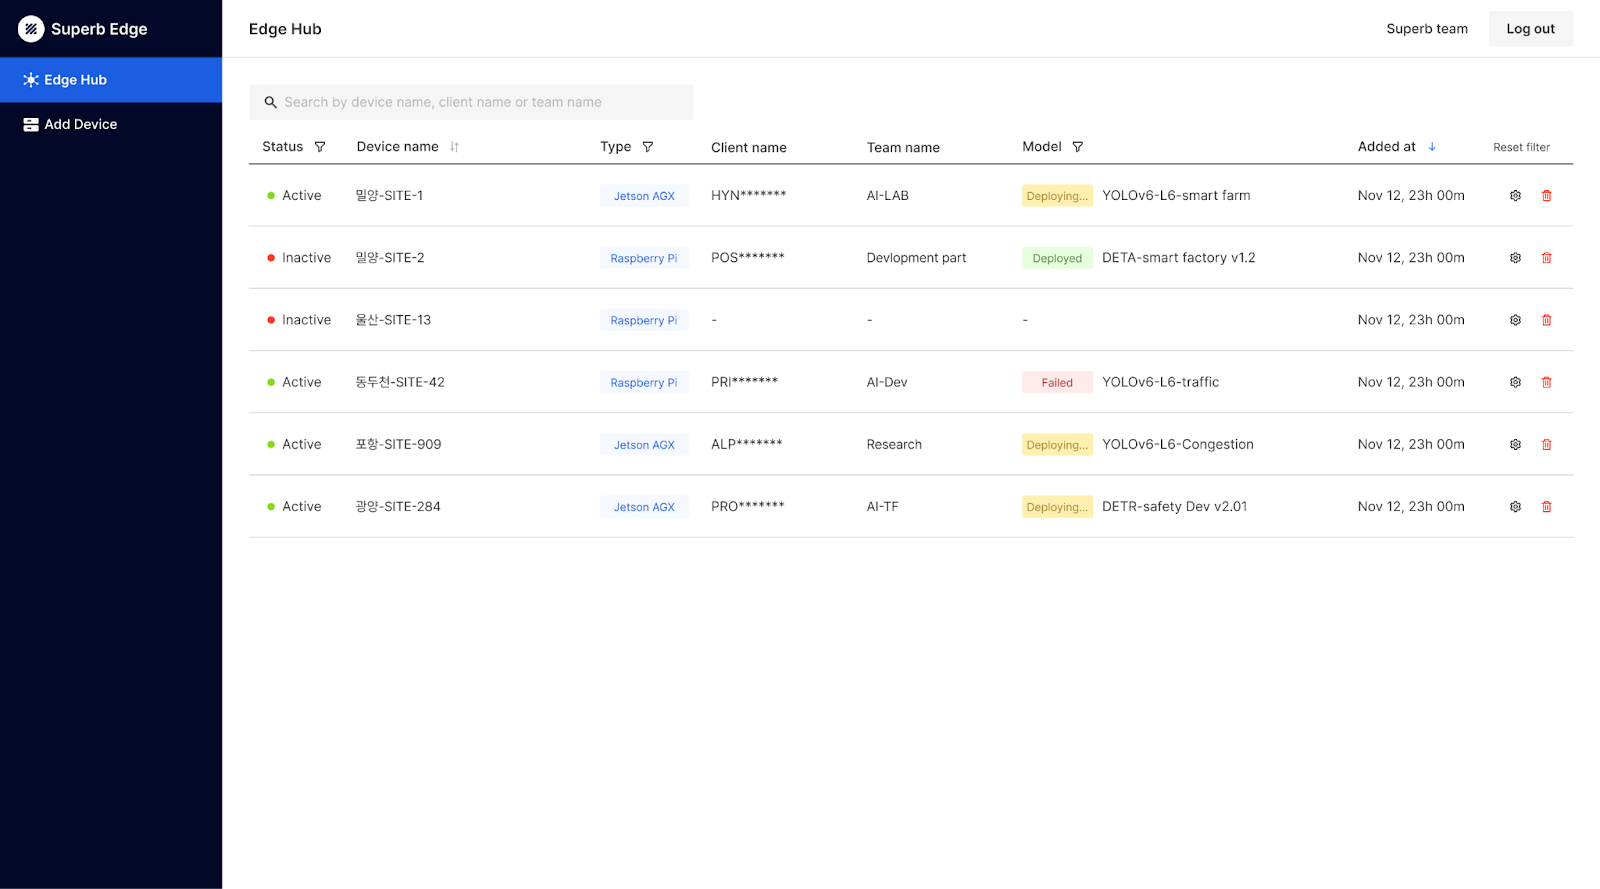Open Add Device in sidebar
1600x889 pixels.
click(111, 124)
